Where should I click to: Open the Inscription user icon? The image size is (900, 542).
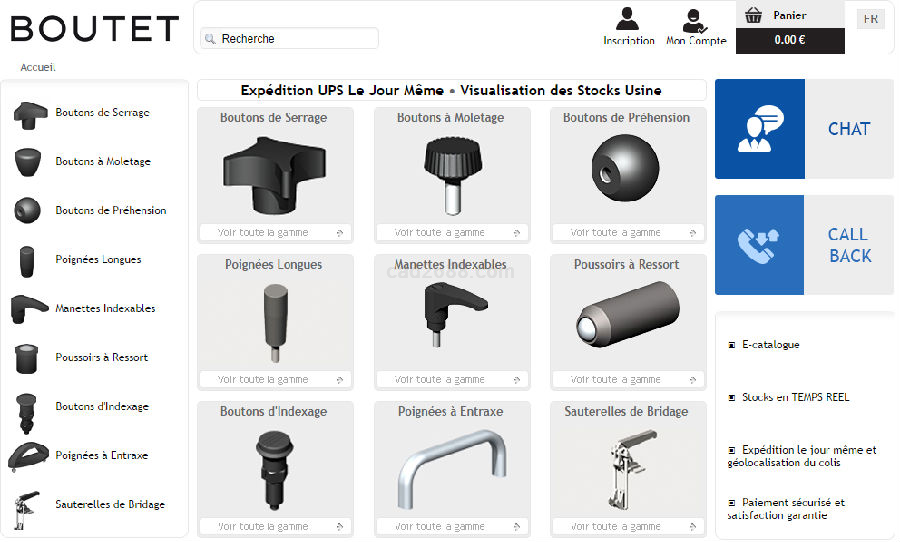click(627, 18)
